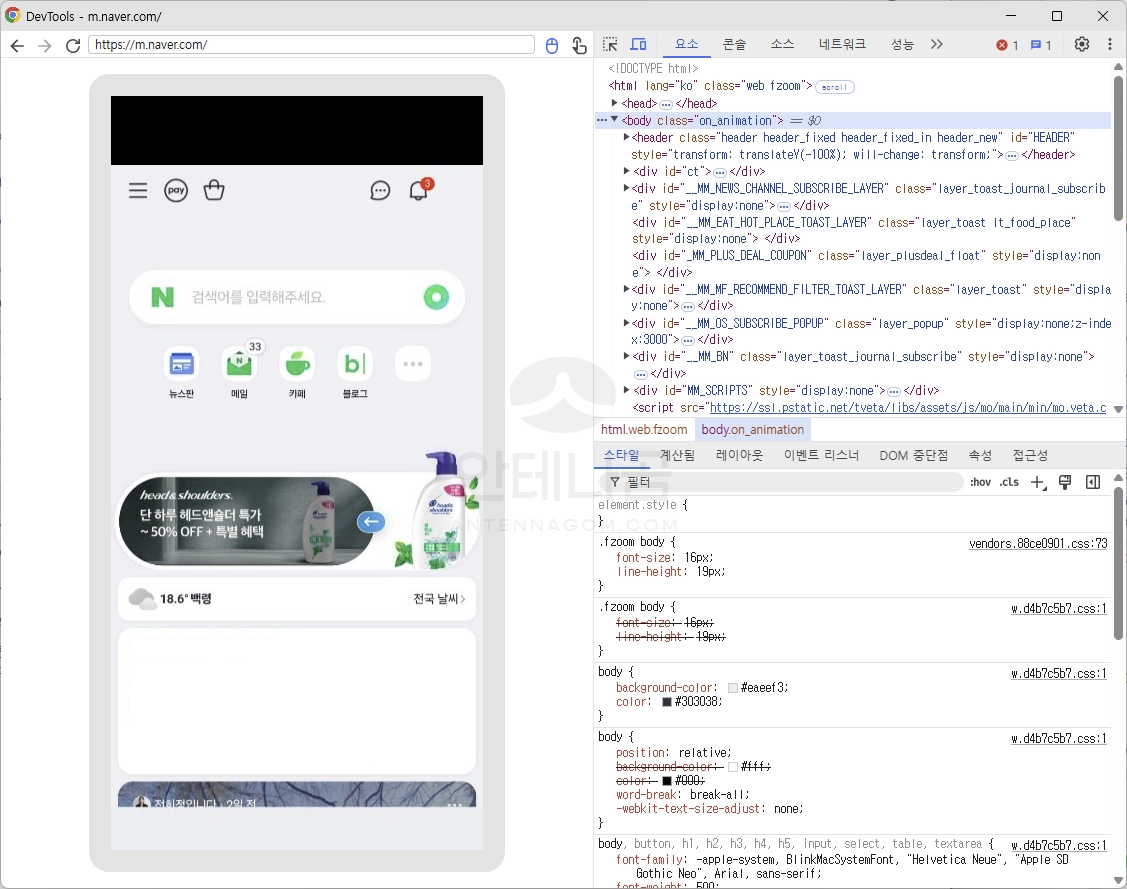Expand the header HEADER node
The height and width of the screenshot is (889, 1127).
(x=626, y=137)
